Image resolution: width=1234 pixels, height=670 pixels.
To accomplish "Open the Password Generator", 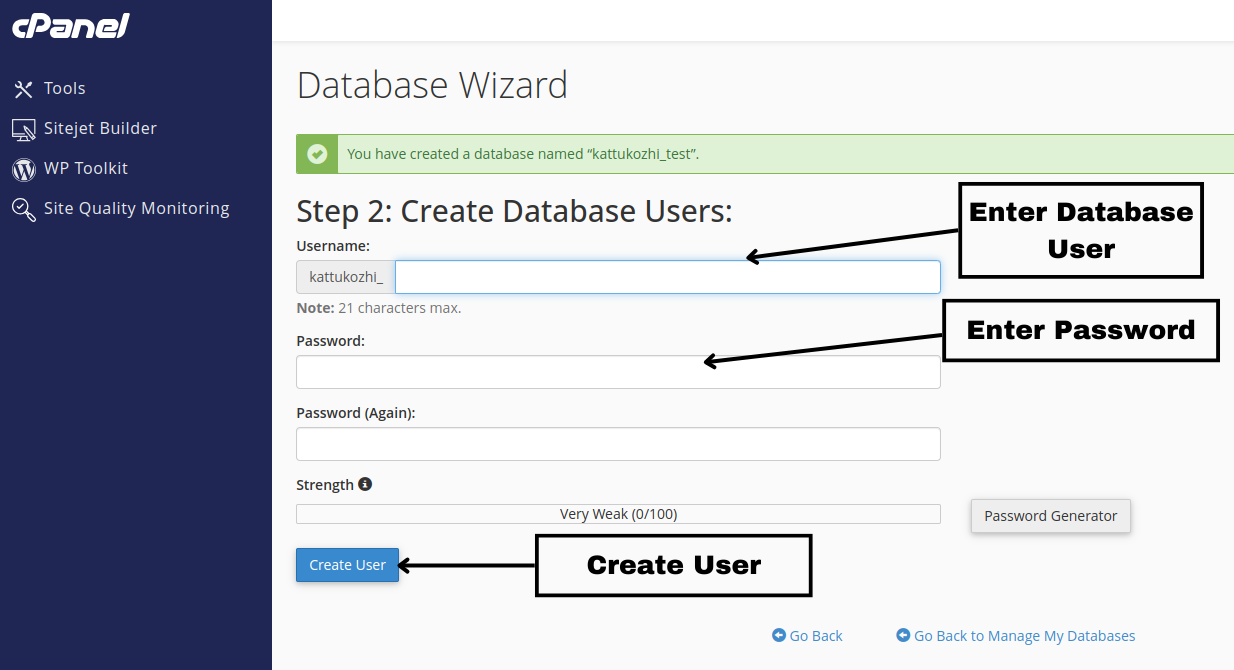I will click(1050, 516).
